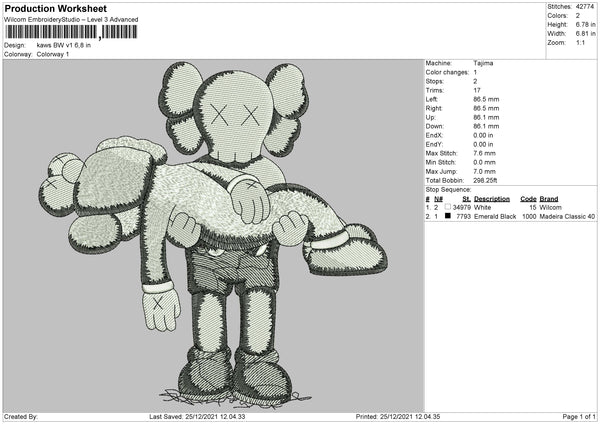
Task: Click the 'Brand' column header
Action: [549, 199]
